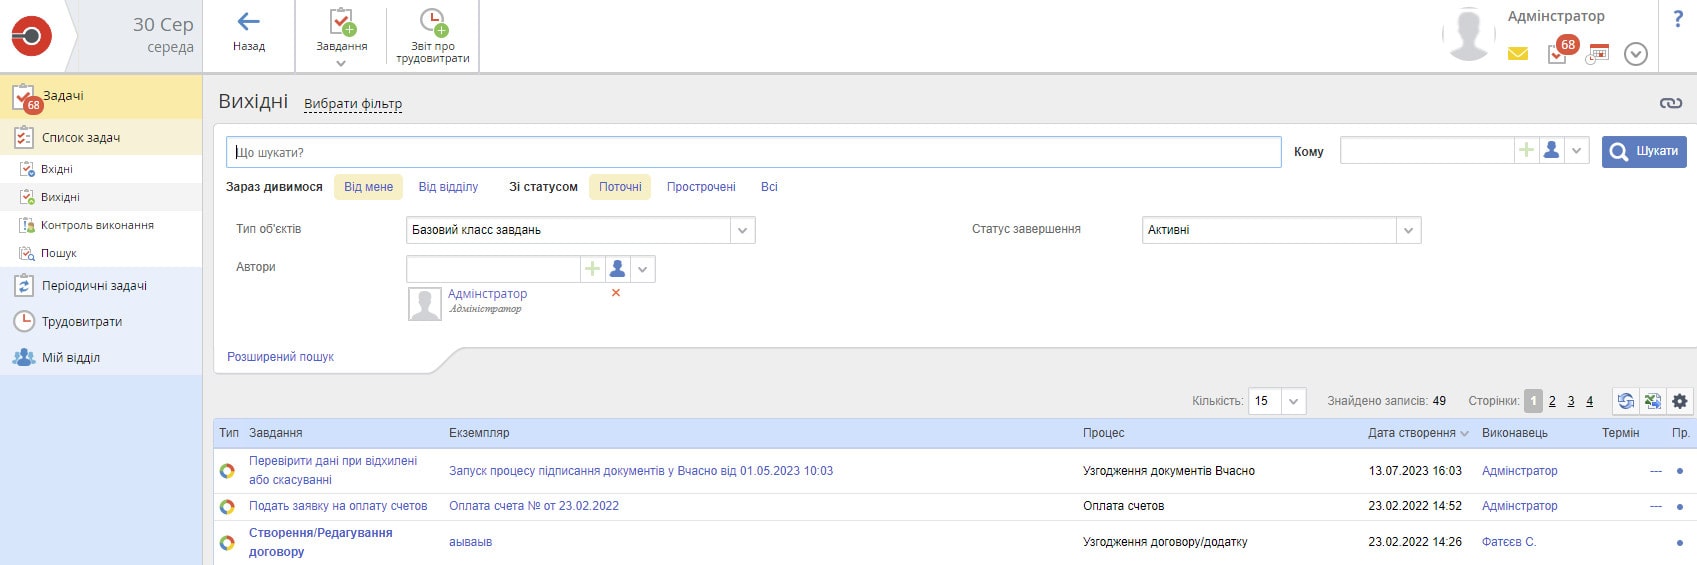
Task: Open the calendar icon in header
Action: [1598, 54]
